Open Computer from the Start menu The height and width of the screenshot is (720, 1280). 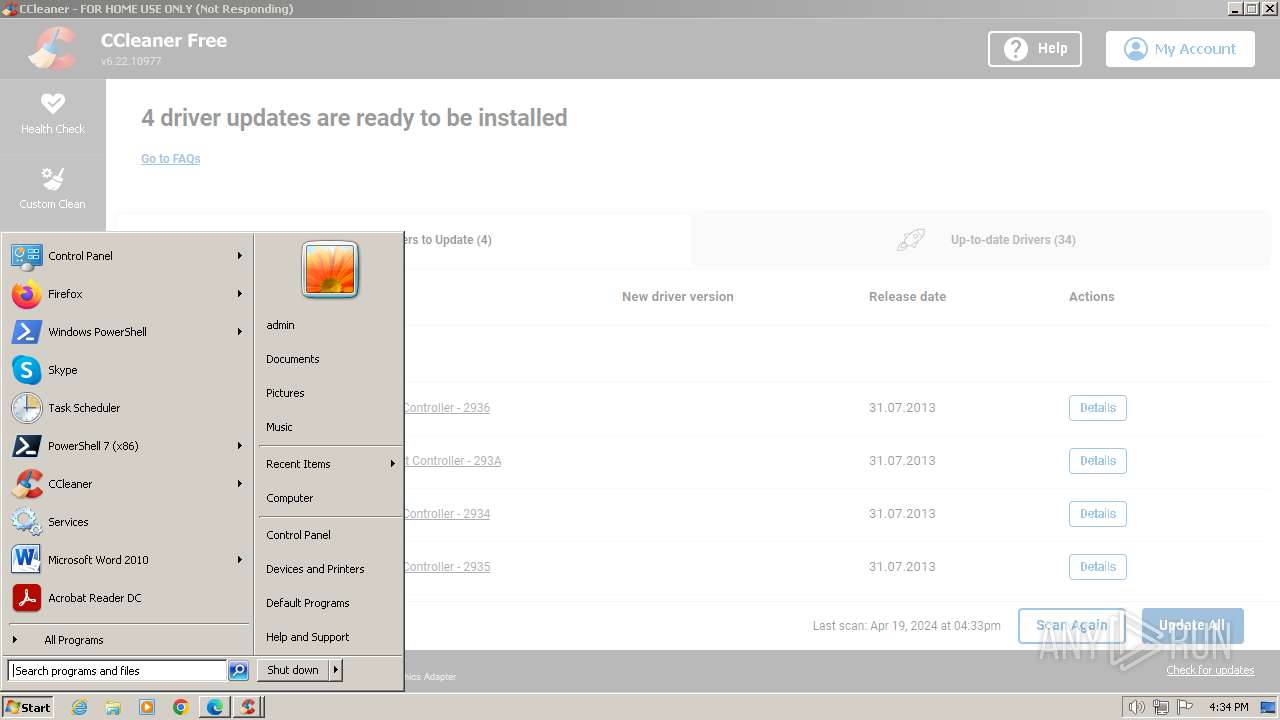(330, 498)
